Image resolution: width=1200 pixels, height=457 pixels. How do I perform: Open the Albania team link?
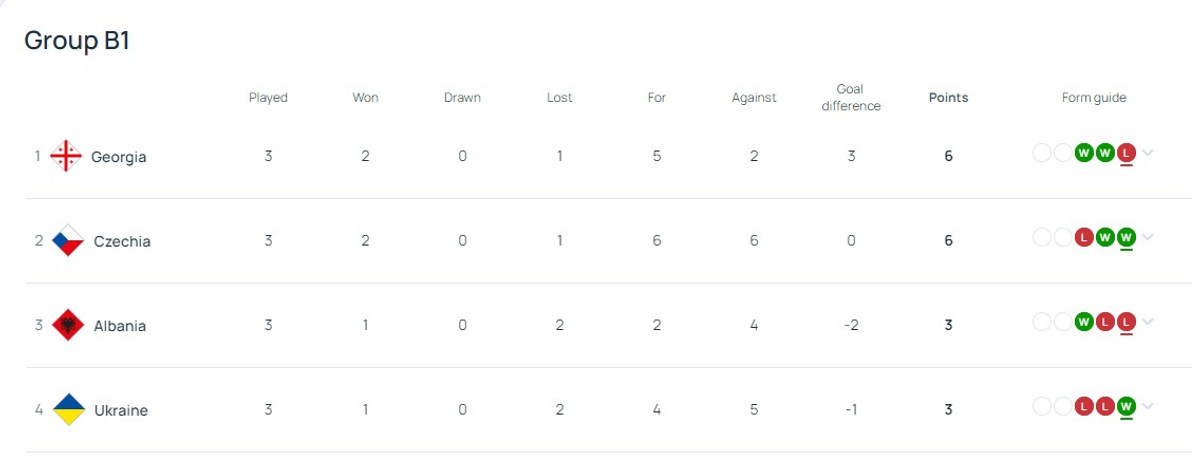click(x=120, y=326)
